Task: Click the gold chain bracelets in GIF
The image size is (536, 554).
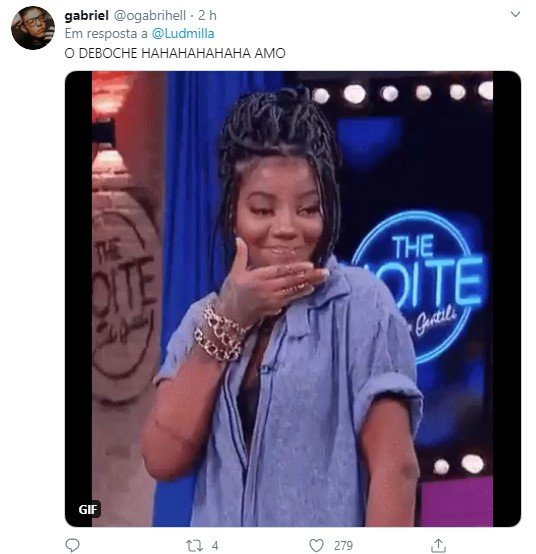Action: pos(221,334)
